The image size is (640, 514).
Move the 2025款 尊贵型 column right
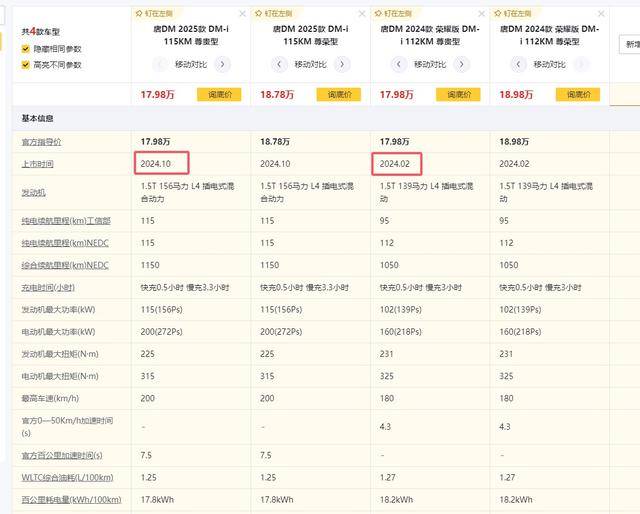tap(222, 64)
